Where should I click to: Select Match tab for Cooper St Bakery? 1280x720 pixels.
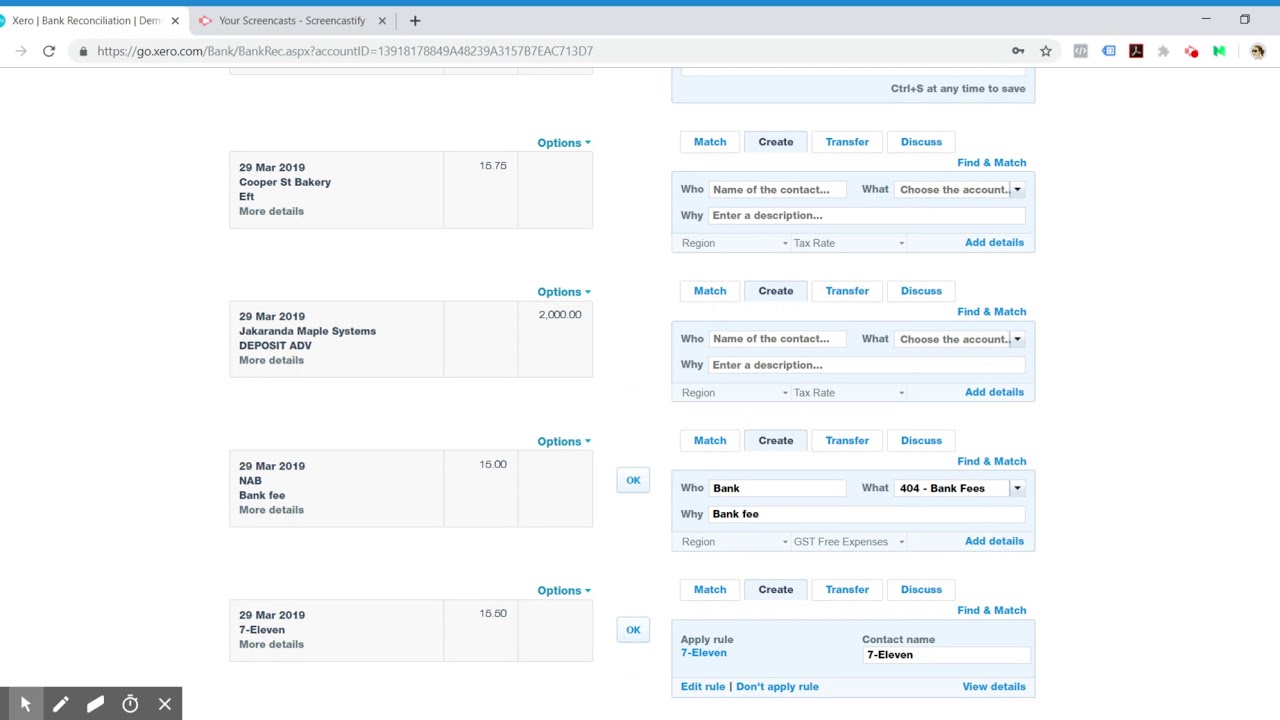click(710, 142)
